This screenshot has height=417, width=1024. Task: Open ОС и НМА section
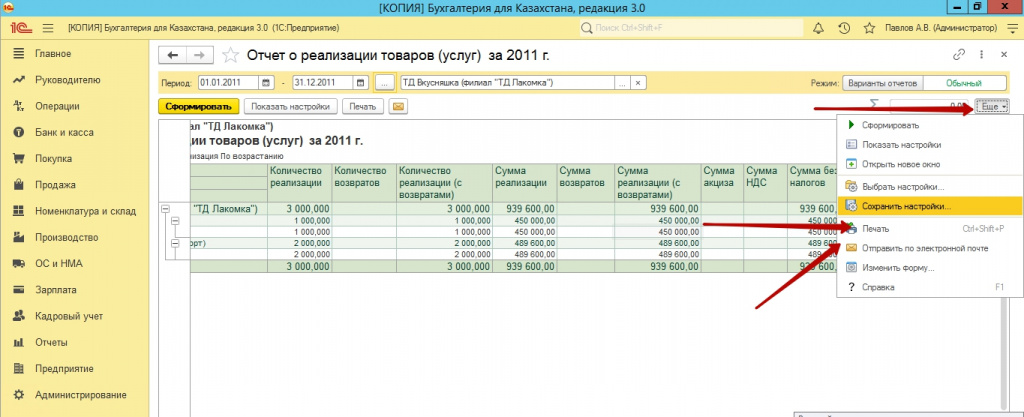74,264
